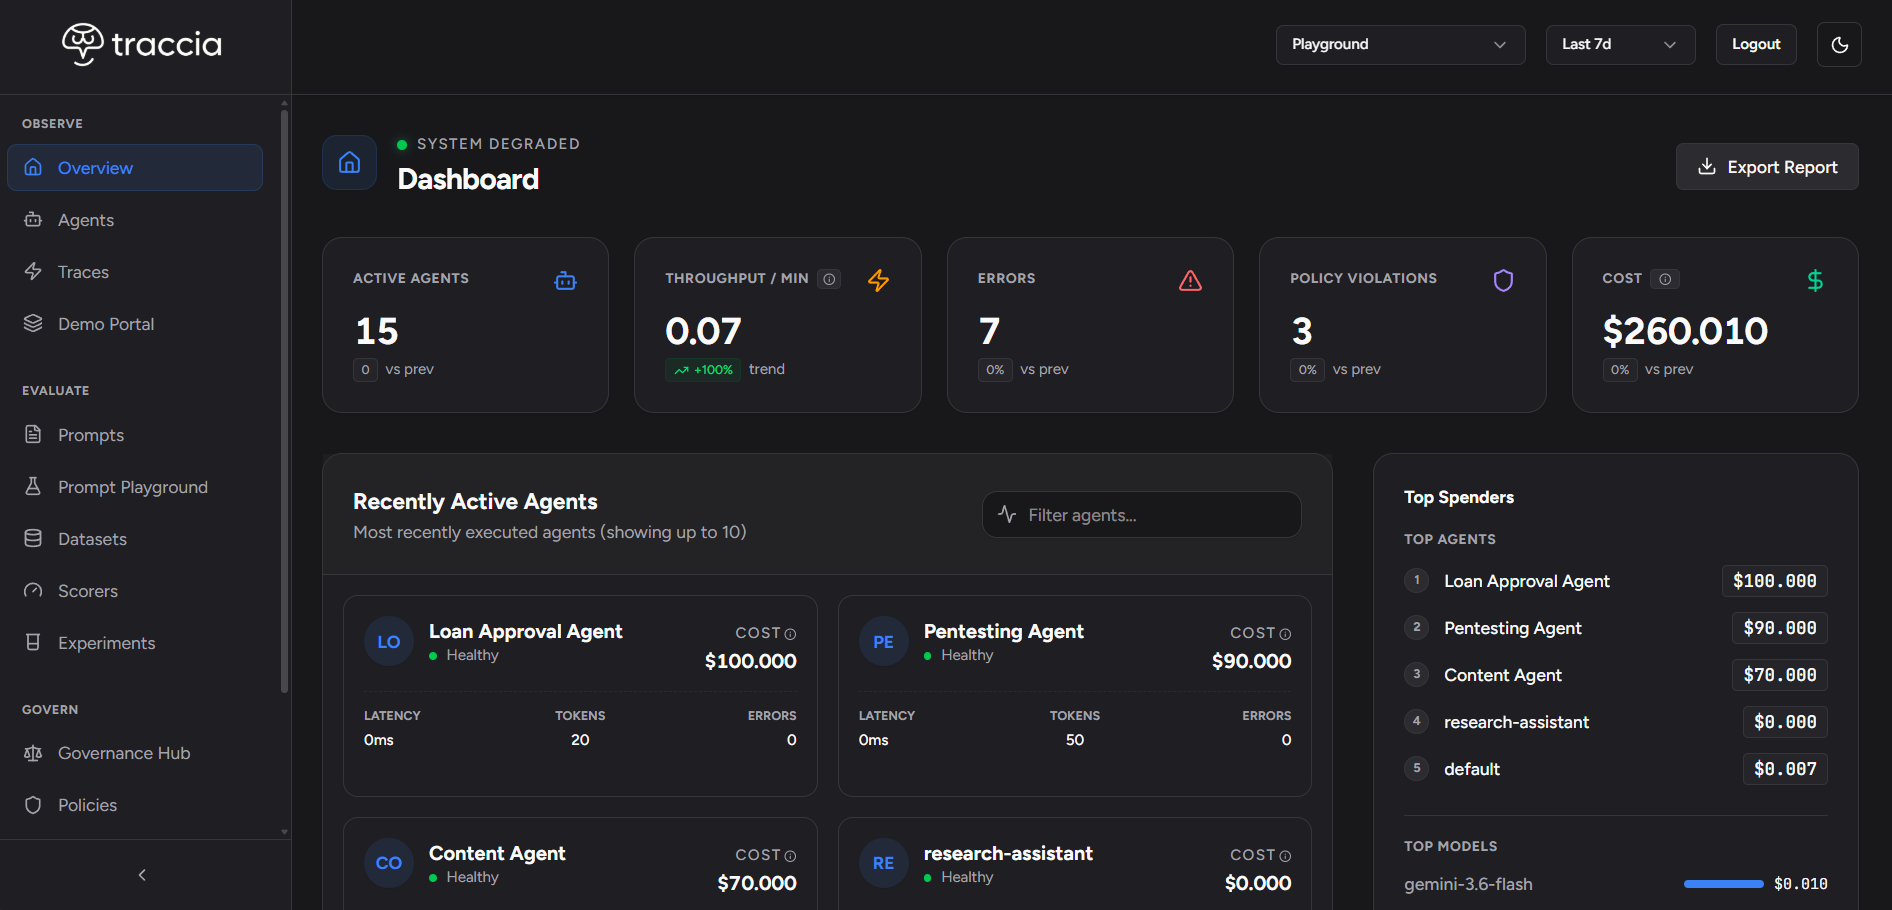Screen dimensions: 1892x910
Task: Click the Throughput info icon
Action: point(829,279)
